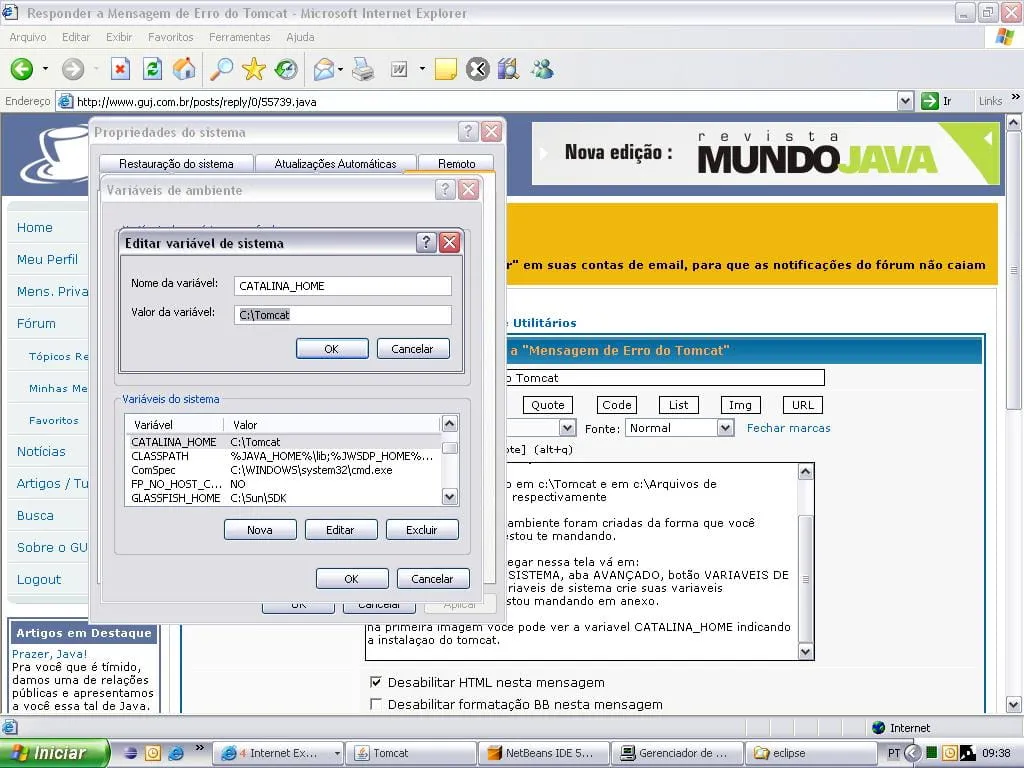Check Desabilitar formatação BB nesta mensagem
Screen dimensions: 1024x768
[376, 704]
